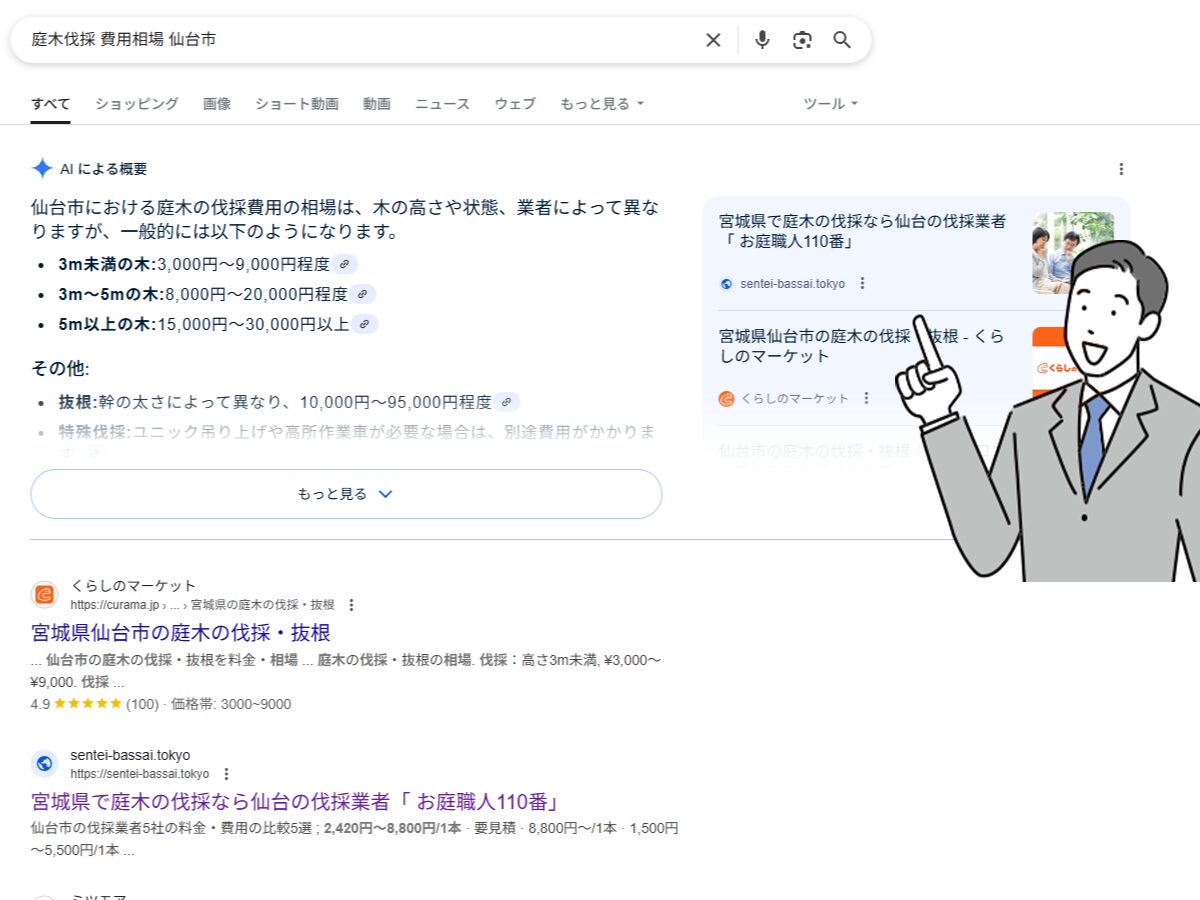This screenshot has width=1200, height=900.
Task: Switch to the 画像 tab
Action: (217, 104)
